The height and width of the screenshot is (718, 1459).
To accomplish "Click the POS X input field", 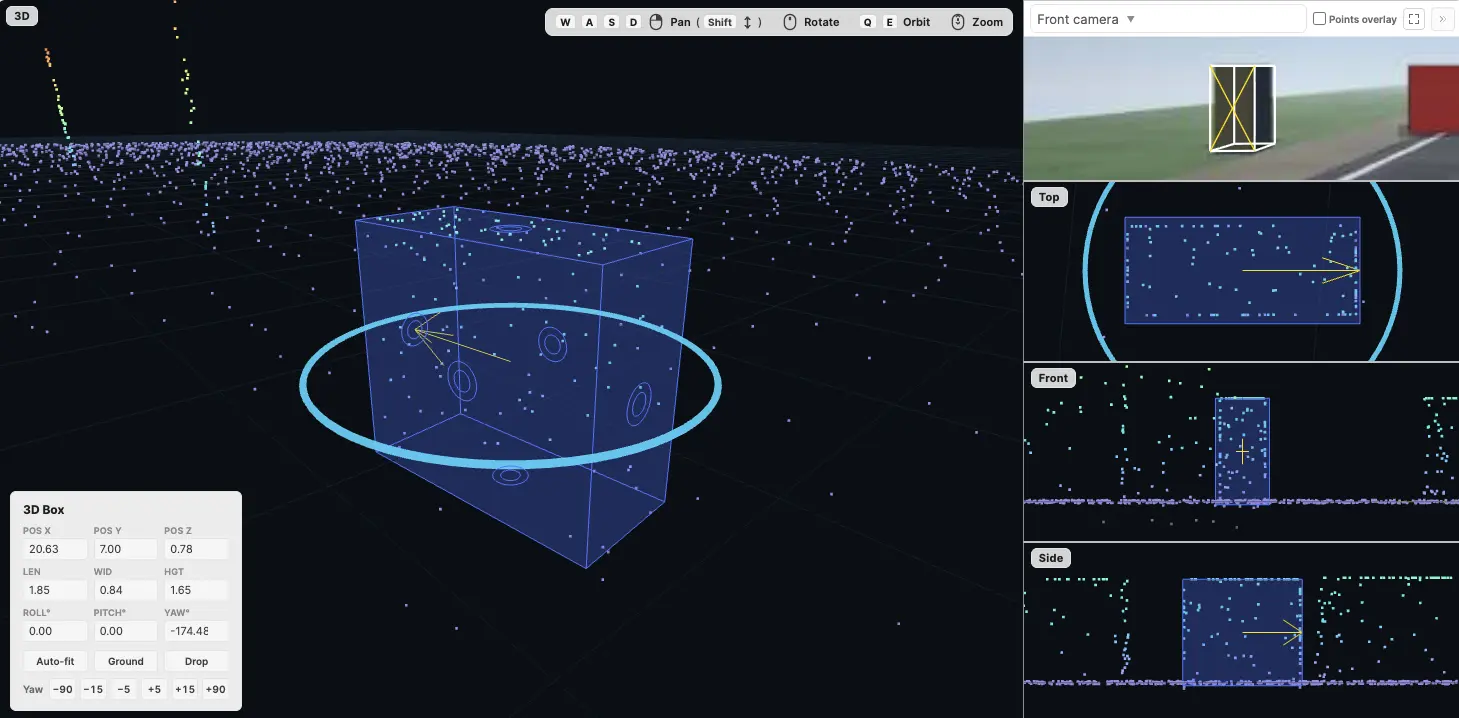I will click(x=54, y=549).
